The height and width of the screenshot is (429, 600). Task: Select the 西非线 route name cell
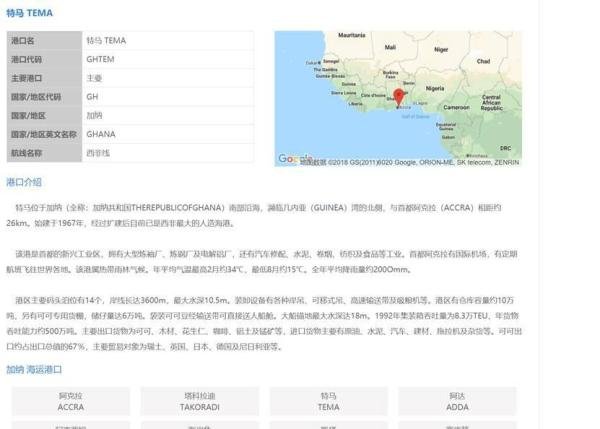click(98, 152)
